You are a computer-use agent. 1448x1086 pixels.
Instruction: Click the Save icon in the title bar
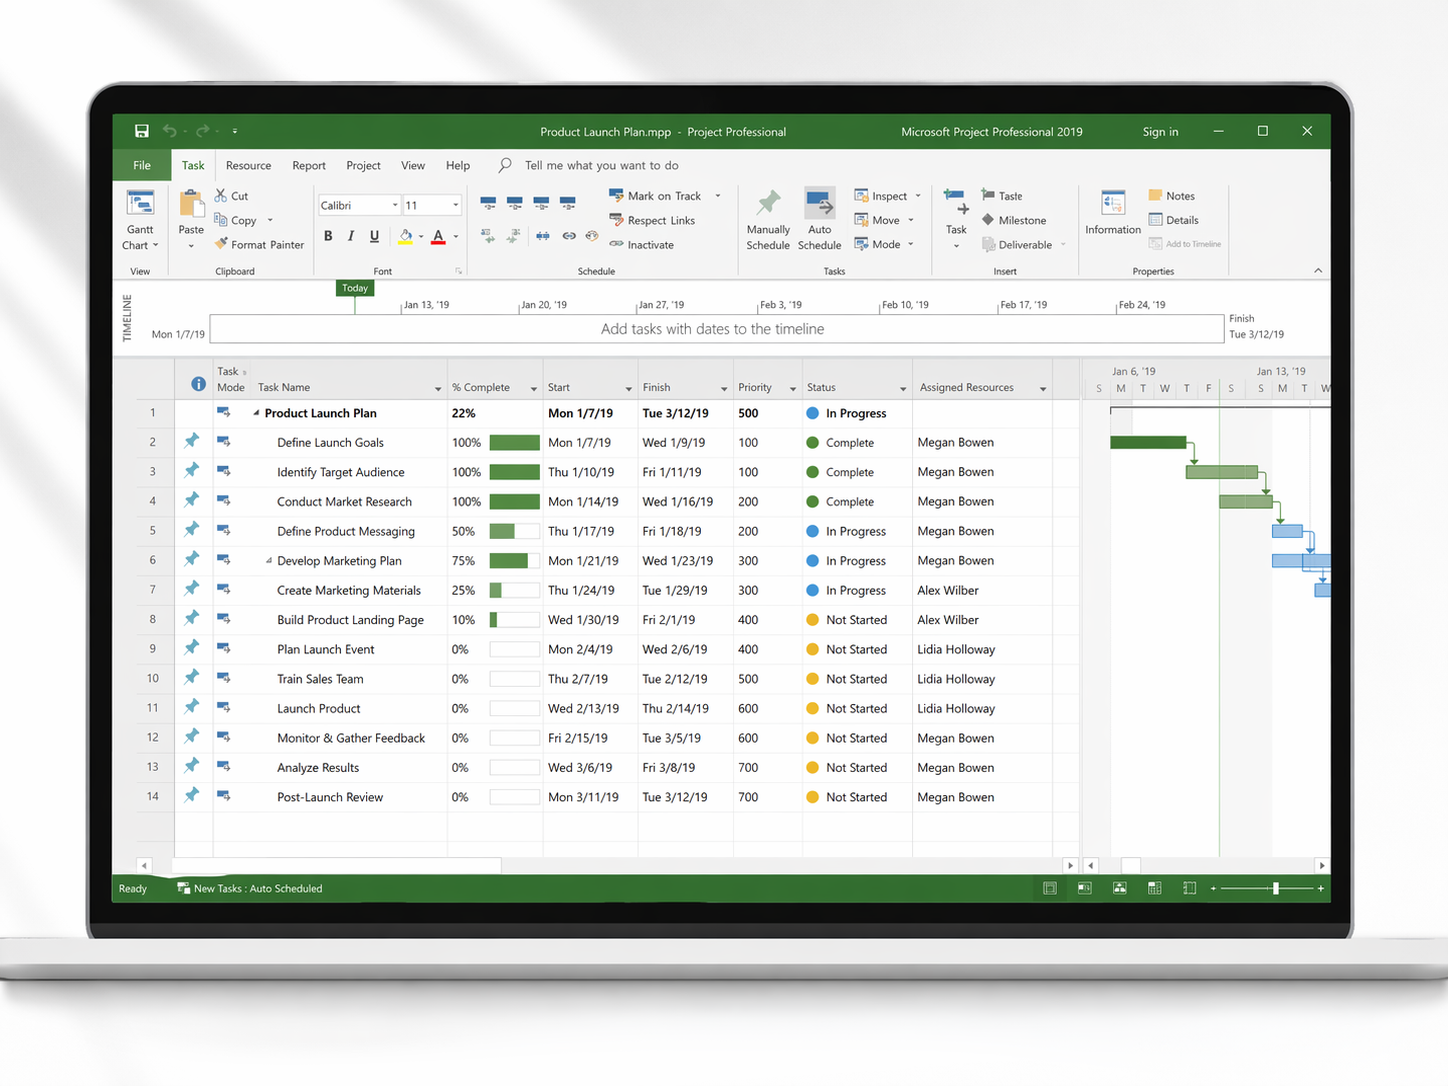point(142,131)
